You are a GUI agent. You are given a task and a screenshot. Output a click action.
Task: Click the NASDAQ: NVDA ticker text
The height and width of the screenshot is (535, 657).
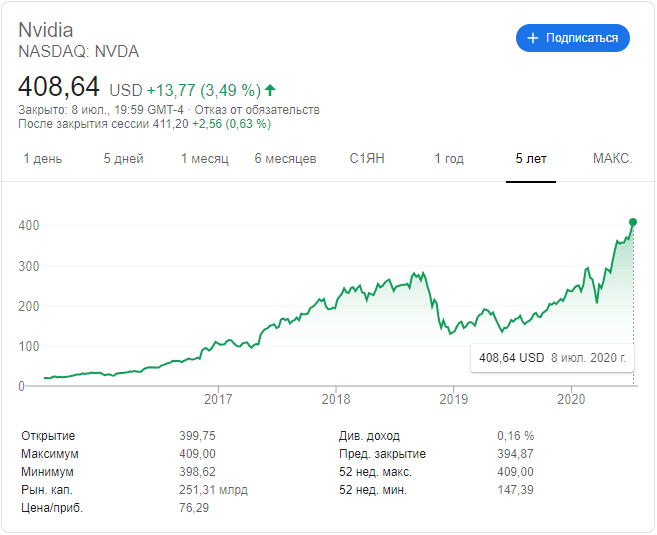tap(79, 51)
